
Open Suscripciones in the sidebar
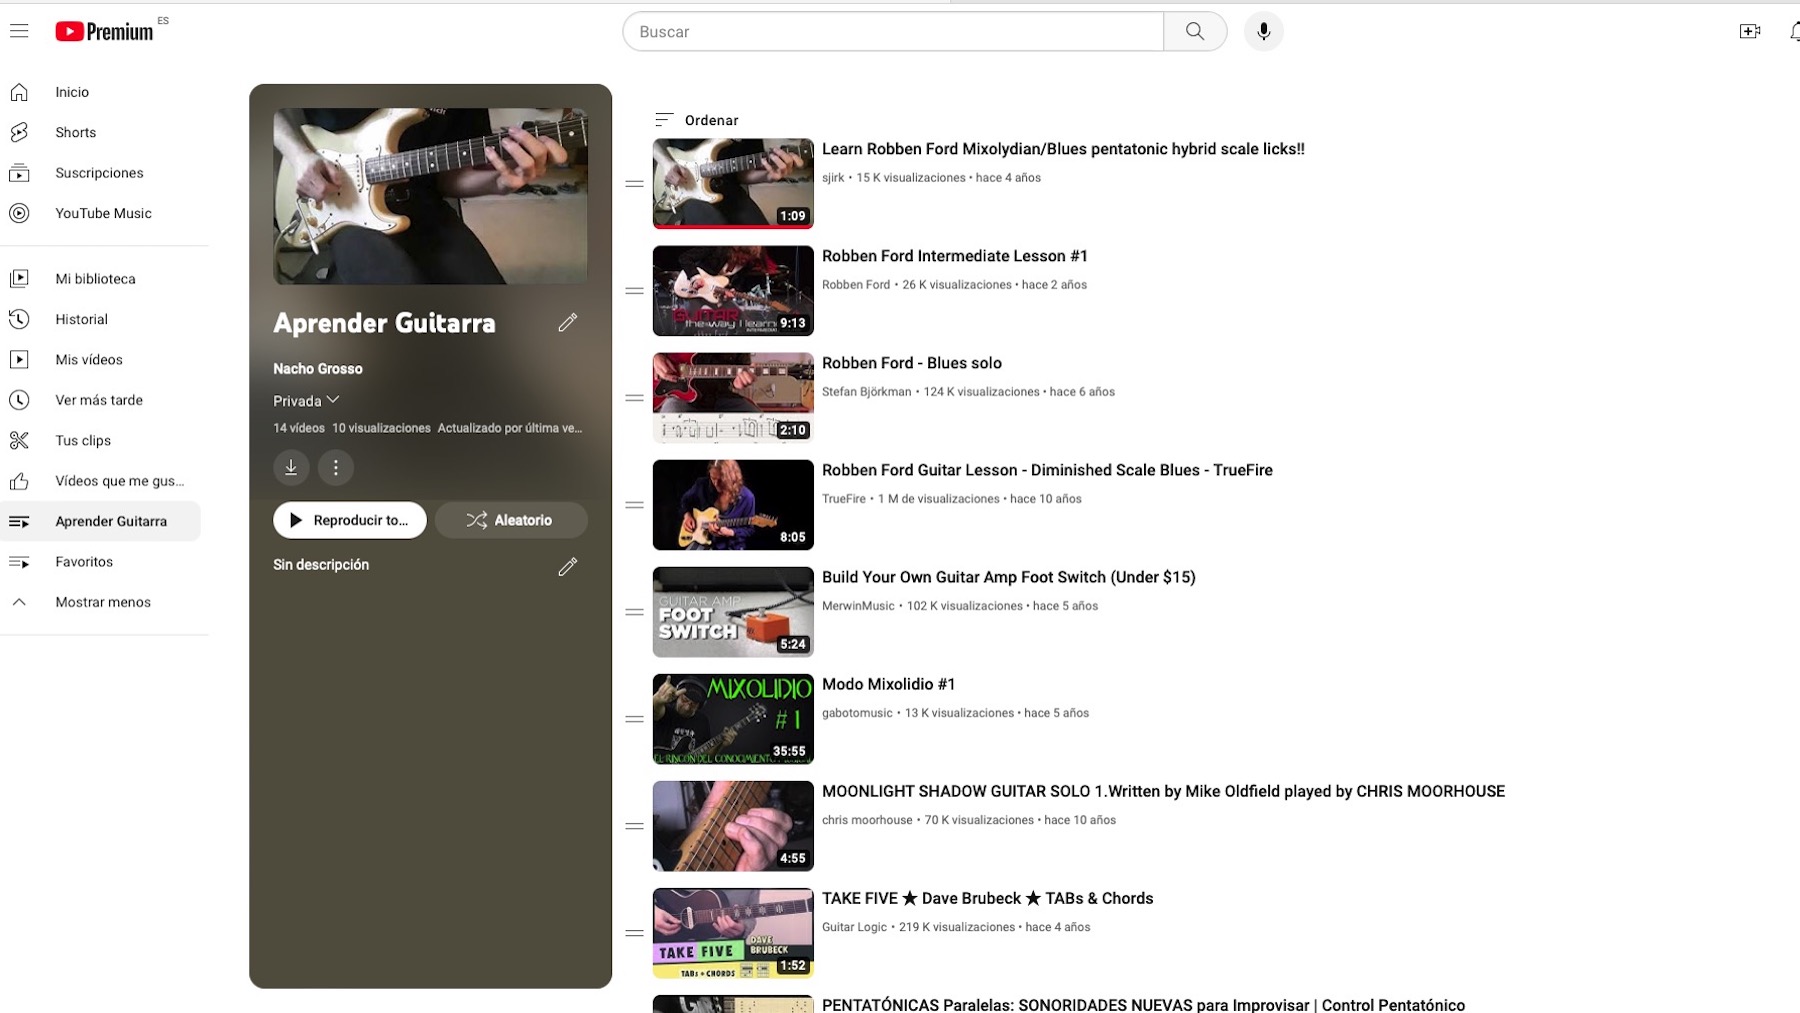[100, 173]
